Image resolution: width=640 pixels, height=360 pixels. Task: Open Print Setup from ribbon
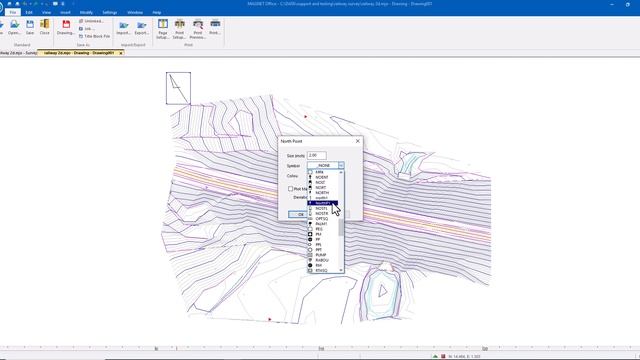tap(179, 29)
